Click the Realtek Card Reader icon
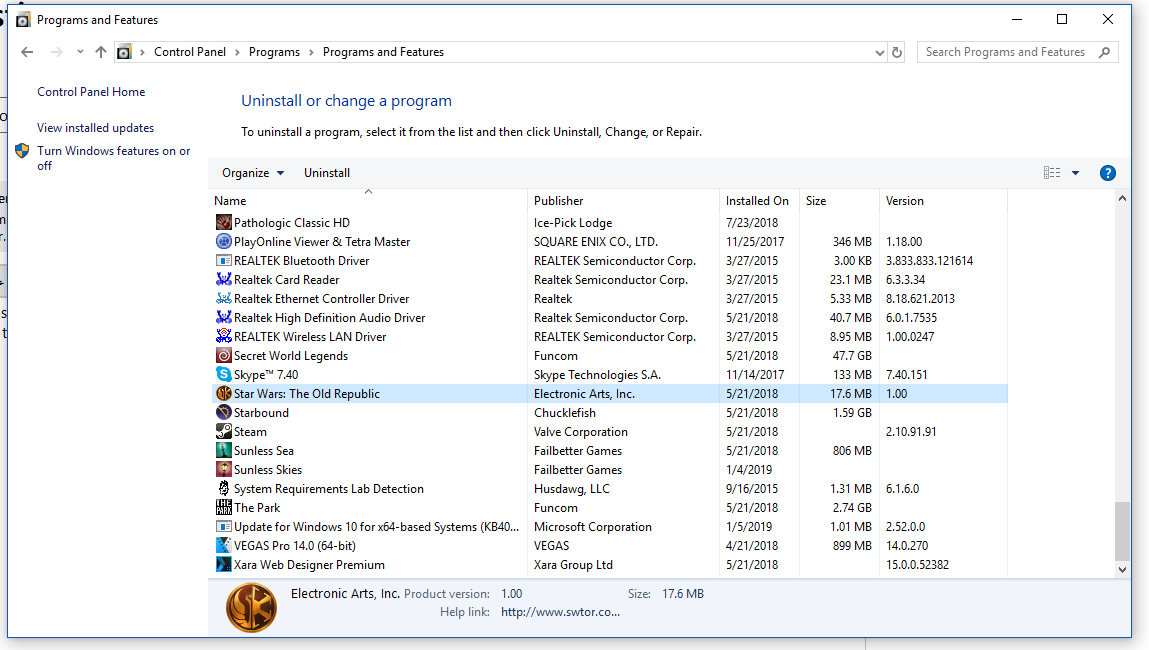The height and width of the screenshot is (650, 1149). [223, 279]
